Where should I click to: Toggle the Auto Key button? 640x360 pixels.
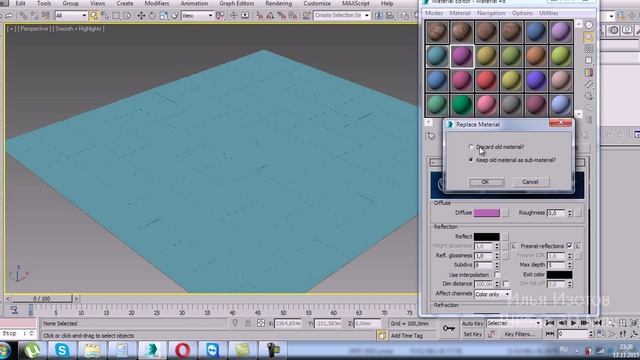coord(472,323)
